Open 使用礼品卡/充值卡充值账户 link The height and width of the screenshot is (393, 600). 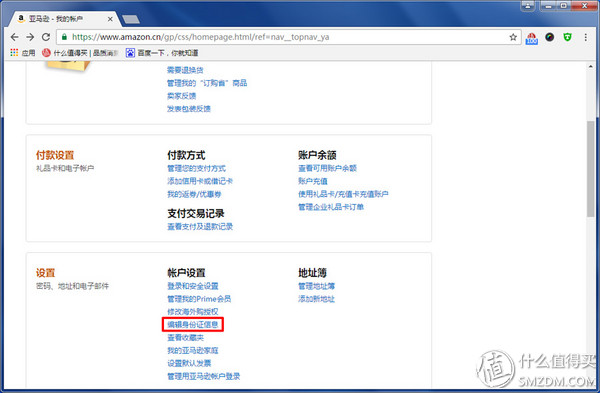click(343, 194)
